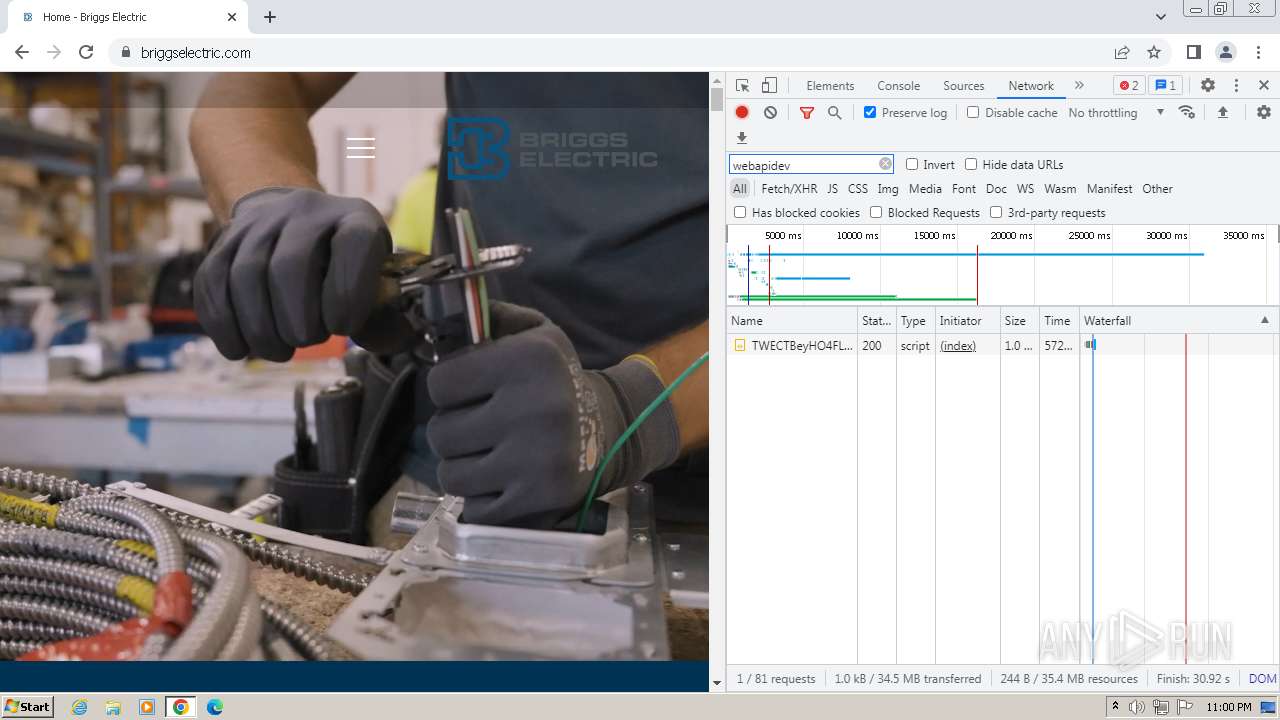Filter requests by Fetch/XHR

789,188
